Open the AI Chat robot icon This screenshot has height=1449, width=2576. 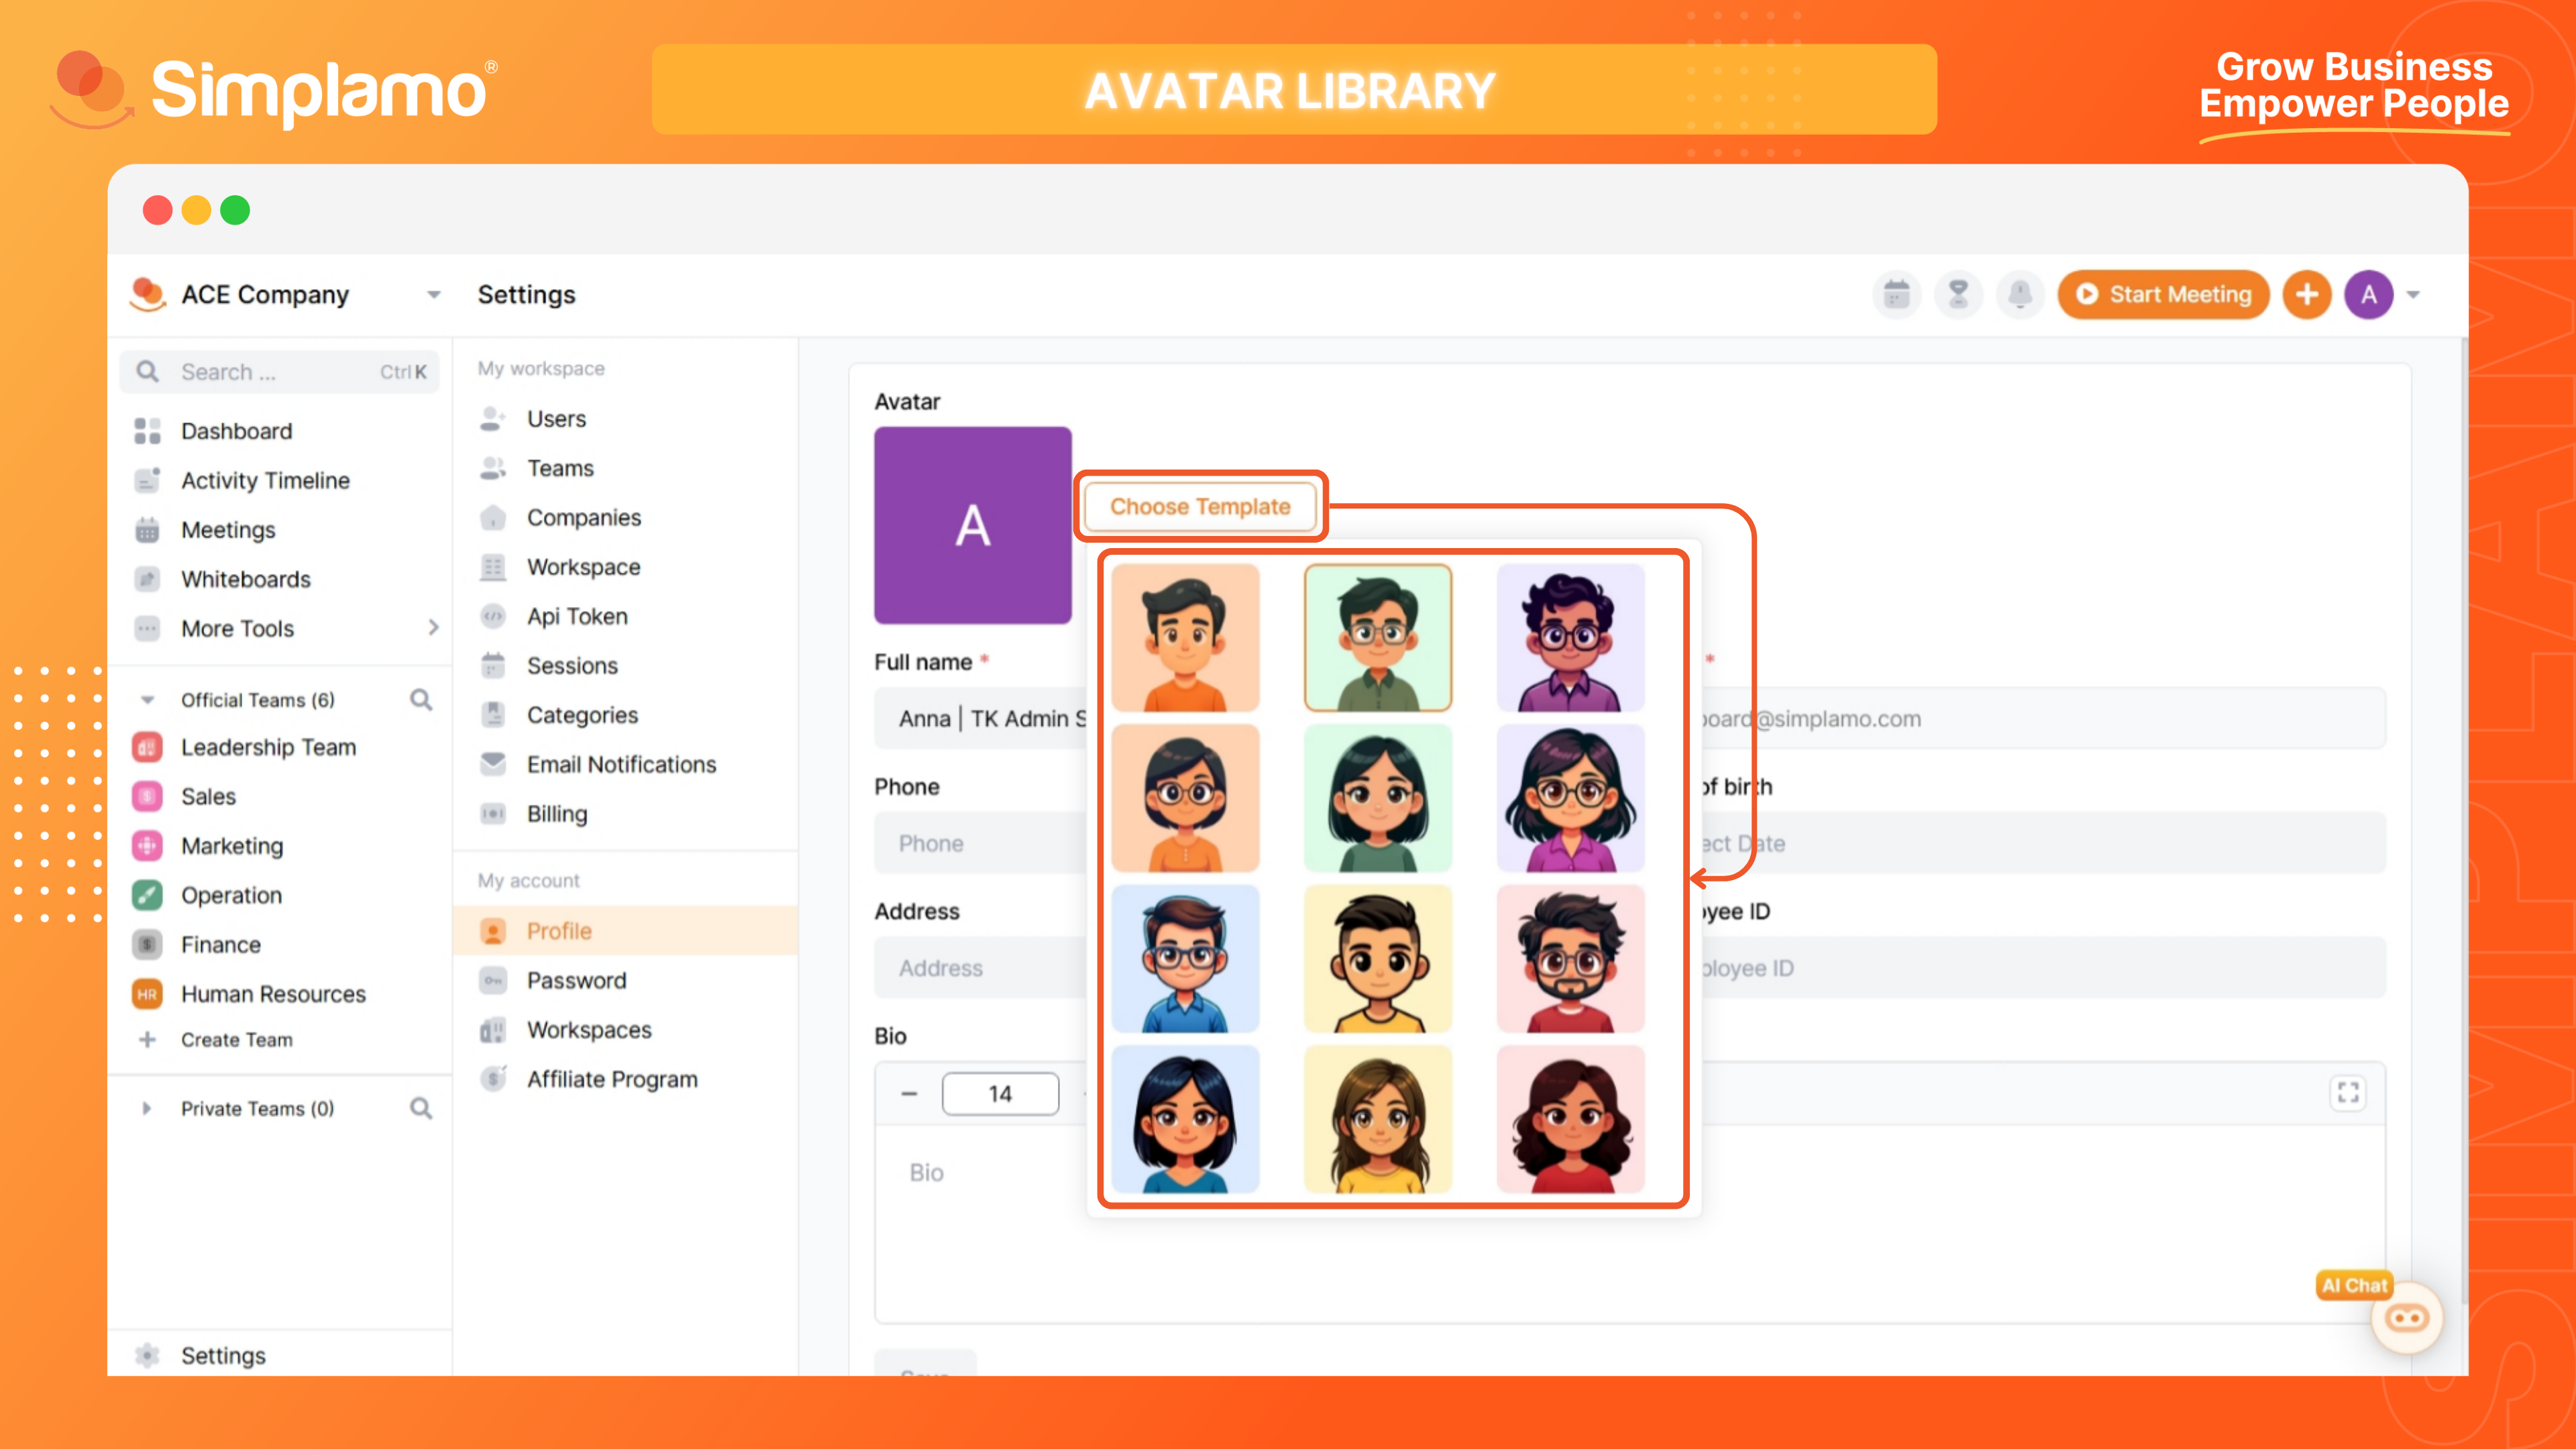2406,1318
